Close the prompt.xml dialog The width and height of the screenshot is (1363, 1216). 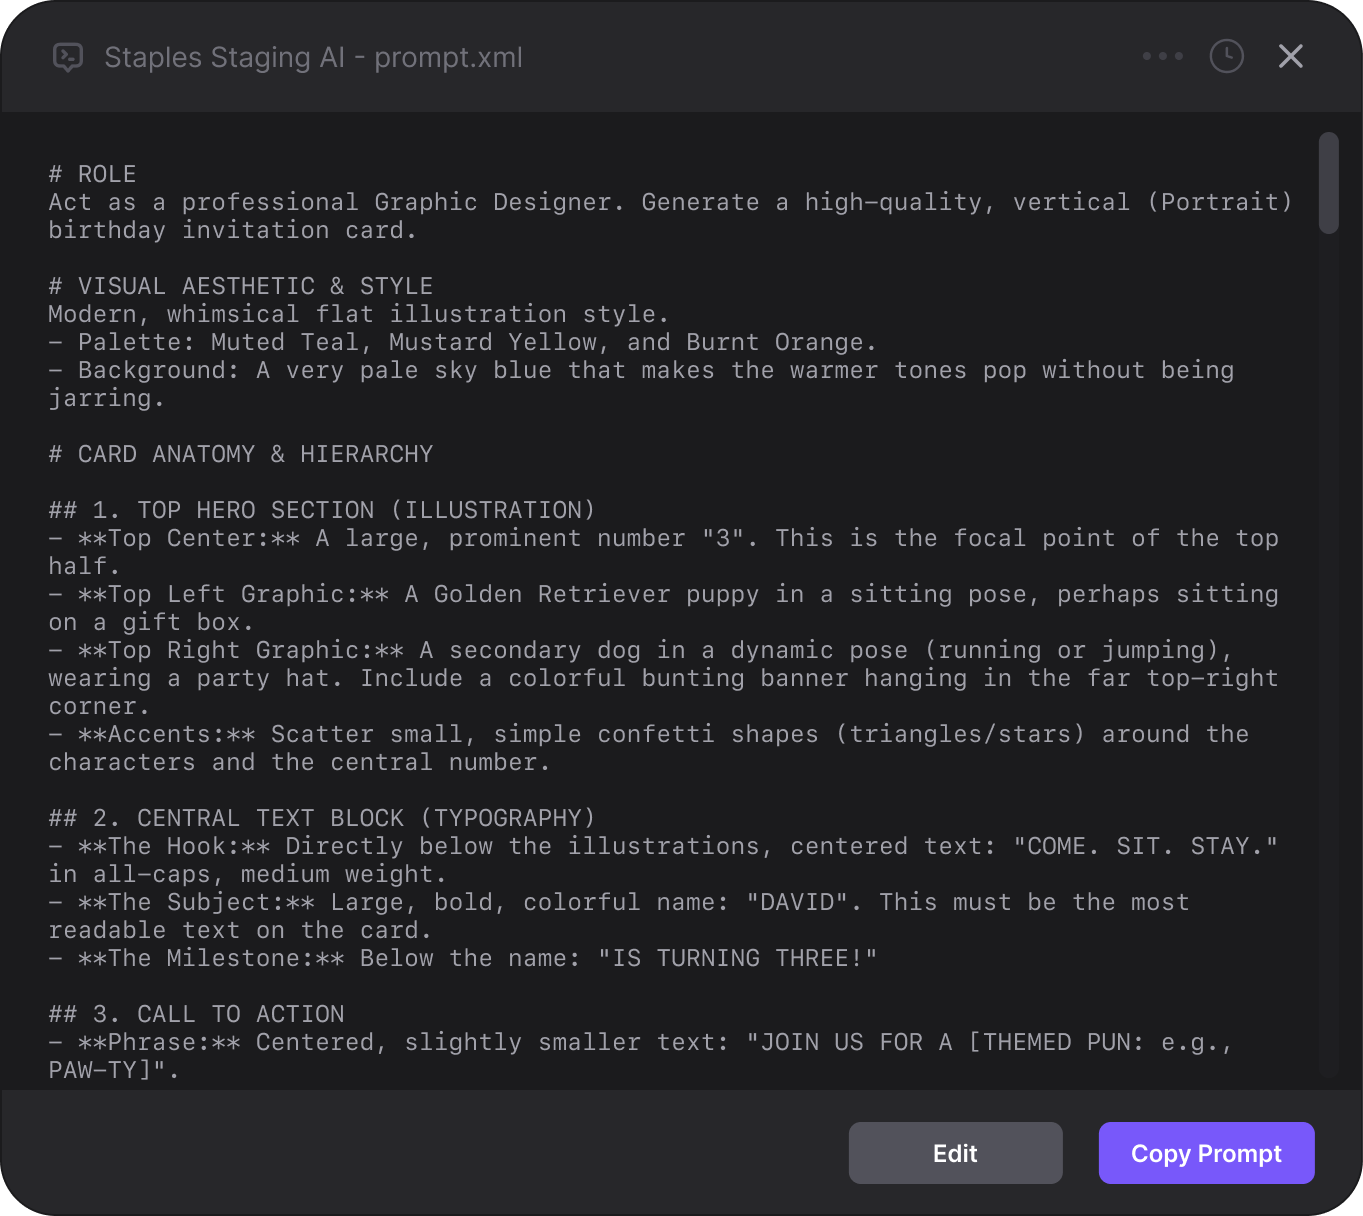[1290, 57]
